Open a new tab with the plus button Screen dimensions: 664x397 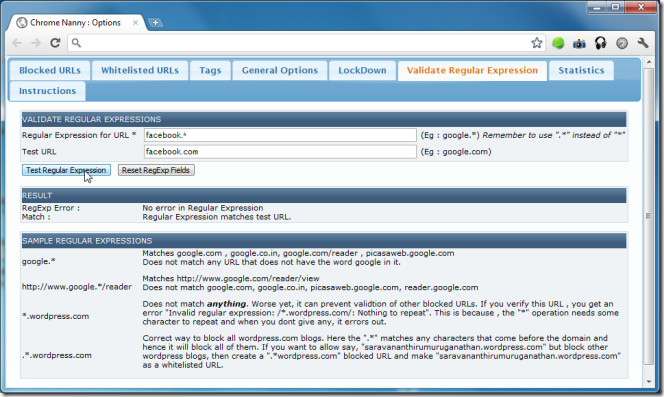coord(155,22)
